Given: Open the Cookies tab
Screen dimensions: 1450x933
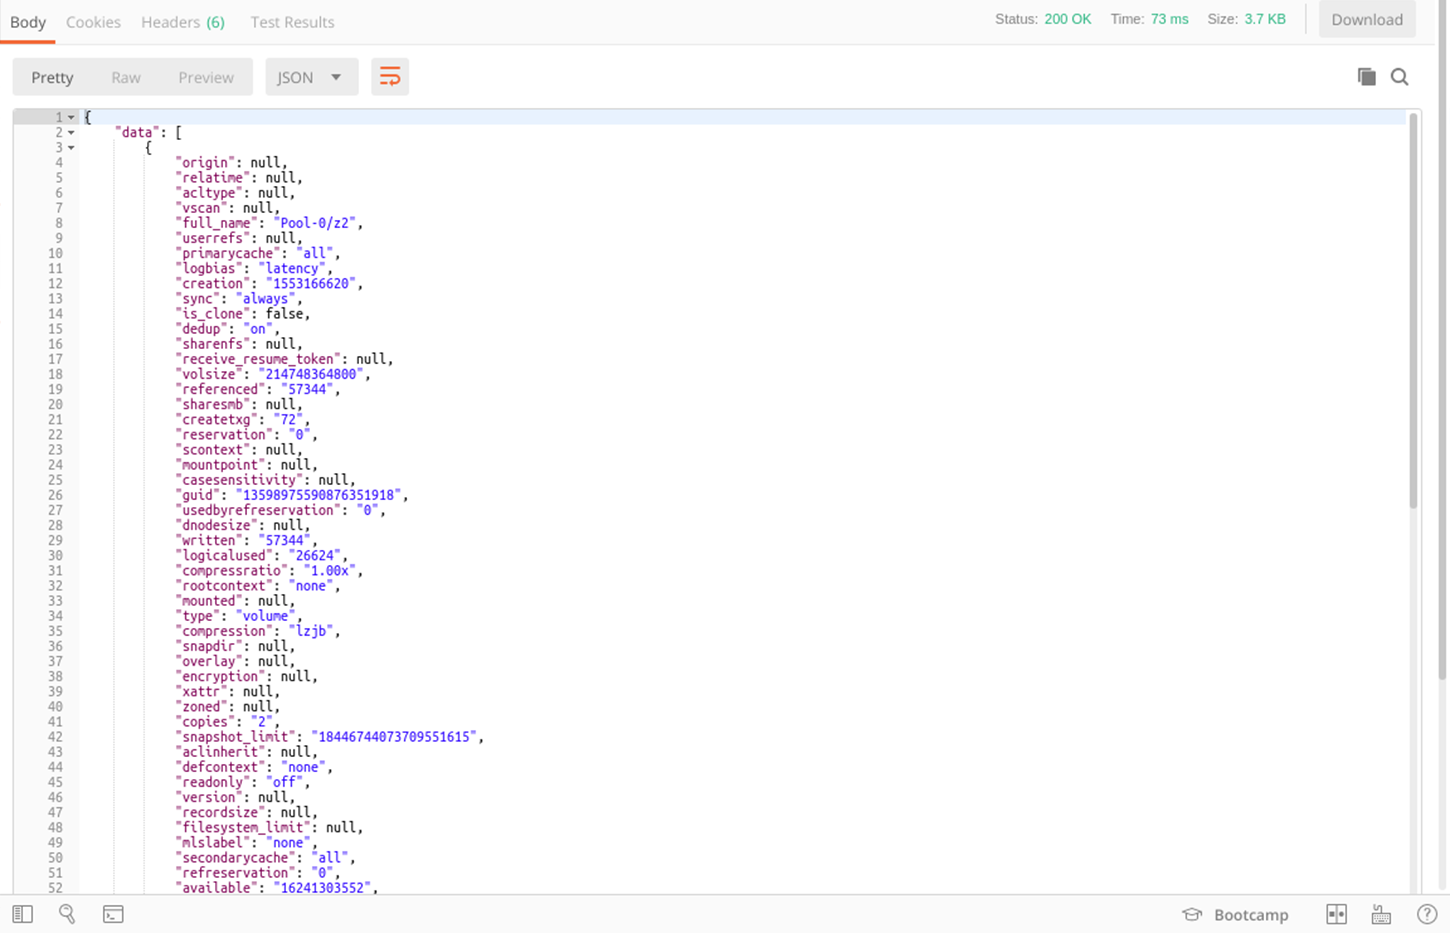Looking at the screenshot, I should pyautogui.click(x=93, y=22).
